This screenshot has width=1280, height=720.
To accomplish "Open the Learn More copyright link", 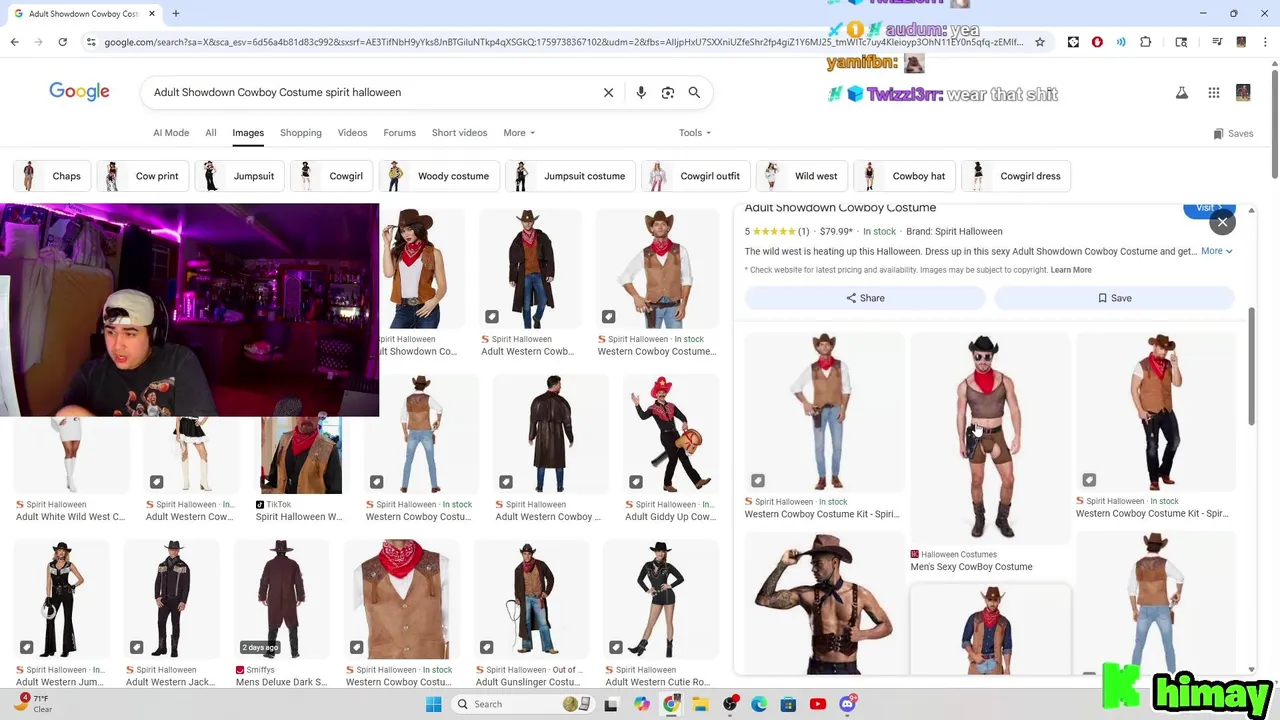I will pos(1071,270).
